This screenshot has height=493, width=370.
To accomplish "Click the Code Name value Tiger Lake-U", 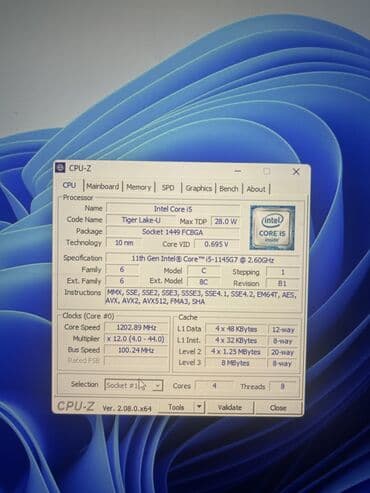I will (141, 220).
